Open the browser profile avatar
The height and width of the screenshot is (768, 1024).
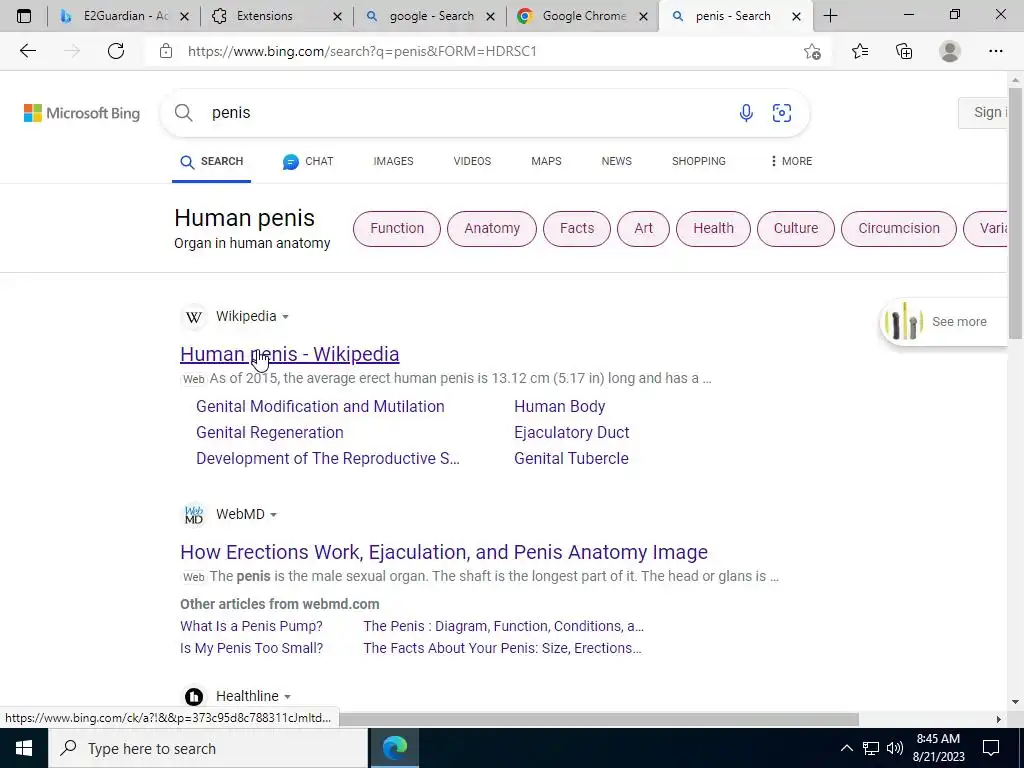point(950,51)
